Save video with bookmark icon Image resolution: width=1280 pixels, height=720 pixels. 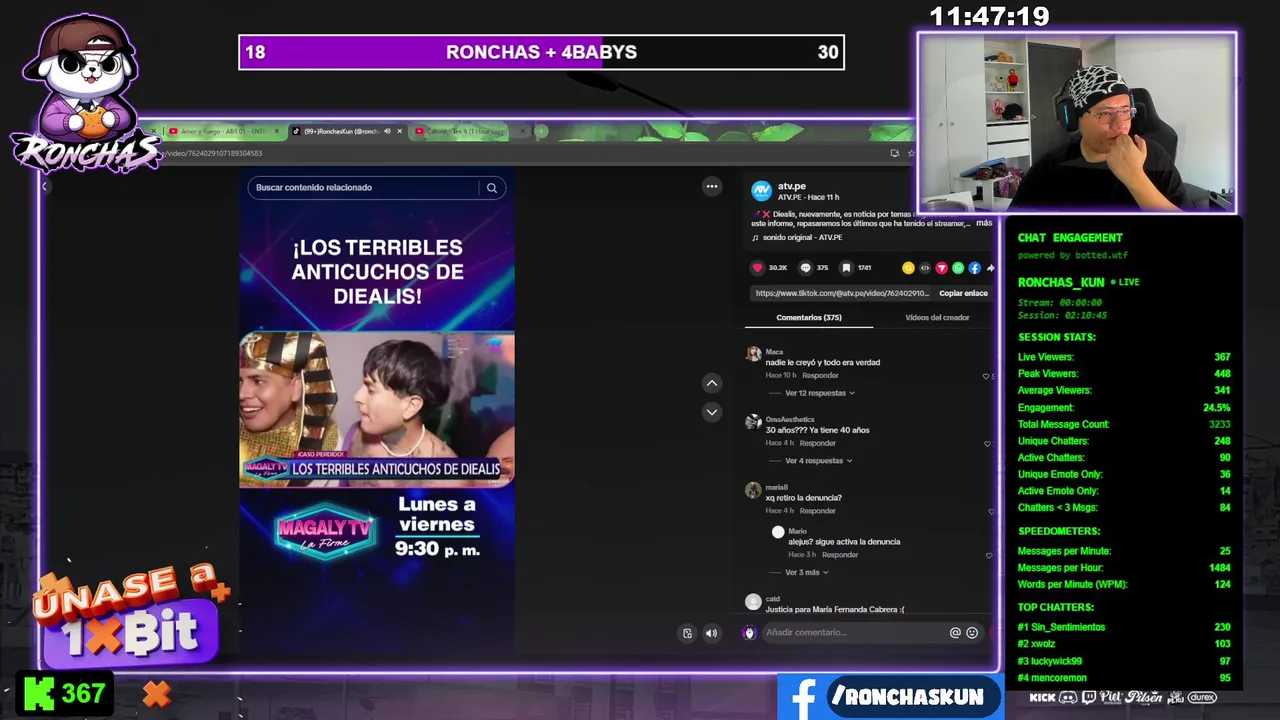846,268
